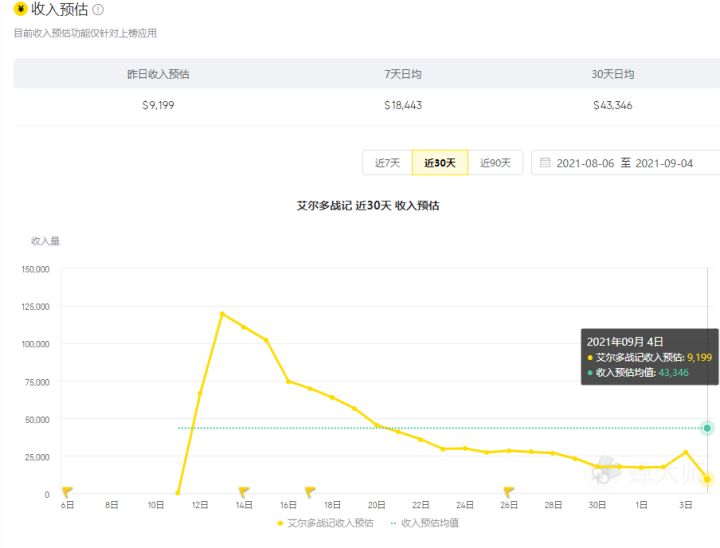Screen dimensions: 720x548
Task: Click the 收入量 axis title
Action: pyautogui.click(x=45, y=241)
